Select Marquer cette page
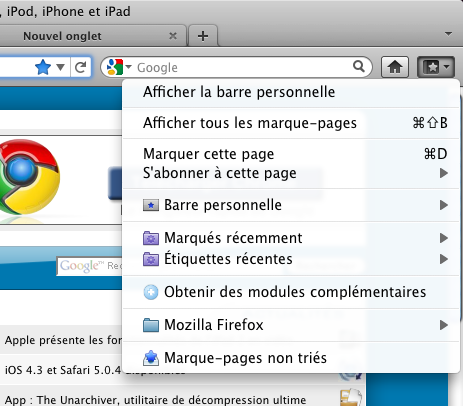Image resolution: width=463 pixels, height=406 pixels. (x=291, y=154)
